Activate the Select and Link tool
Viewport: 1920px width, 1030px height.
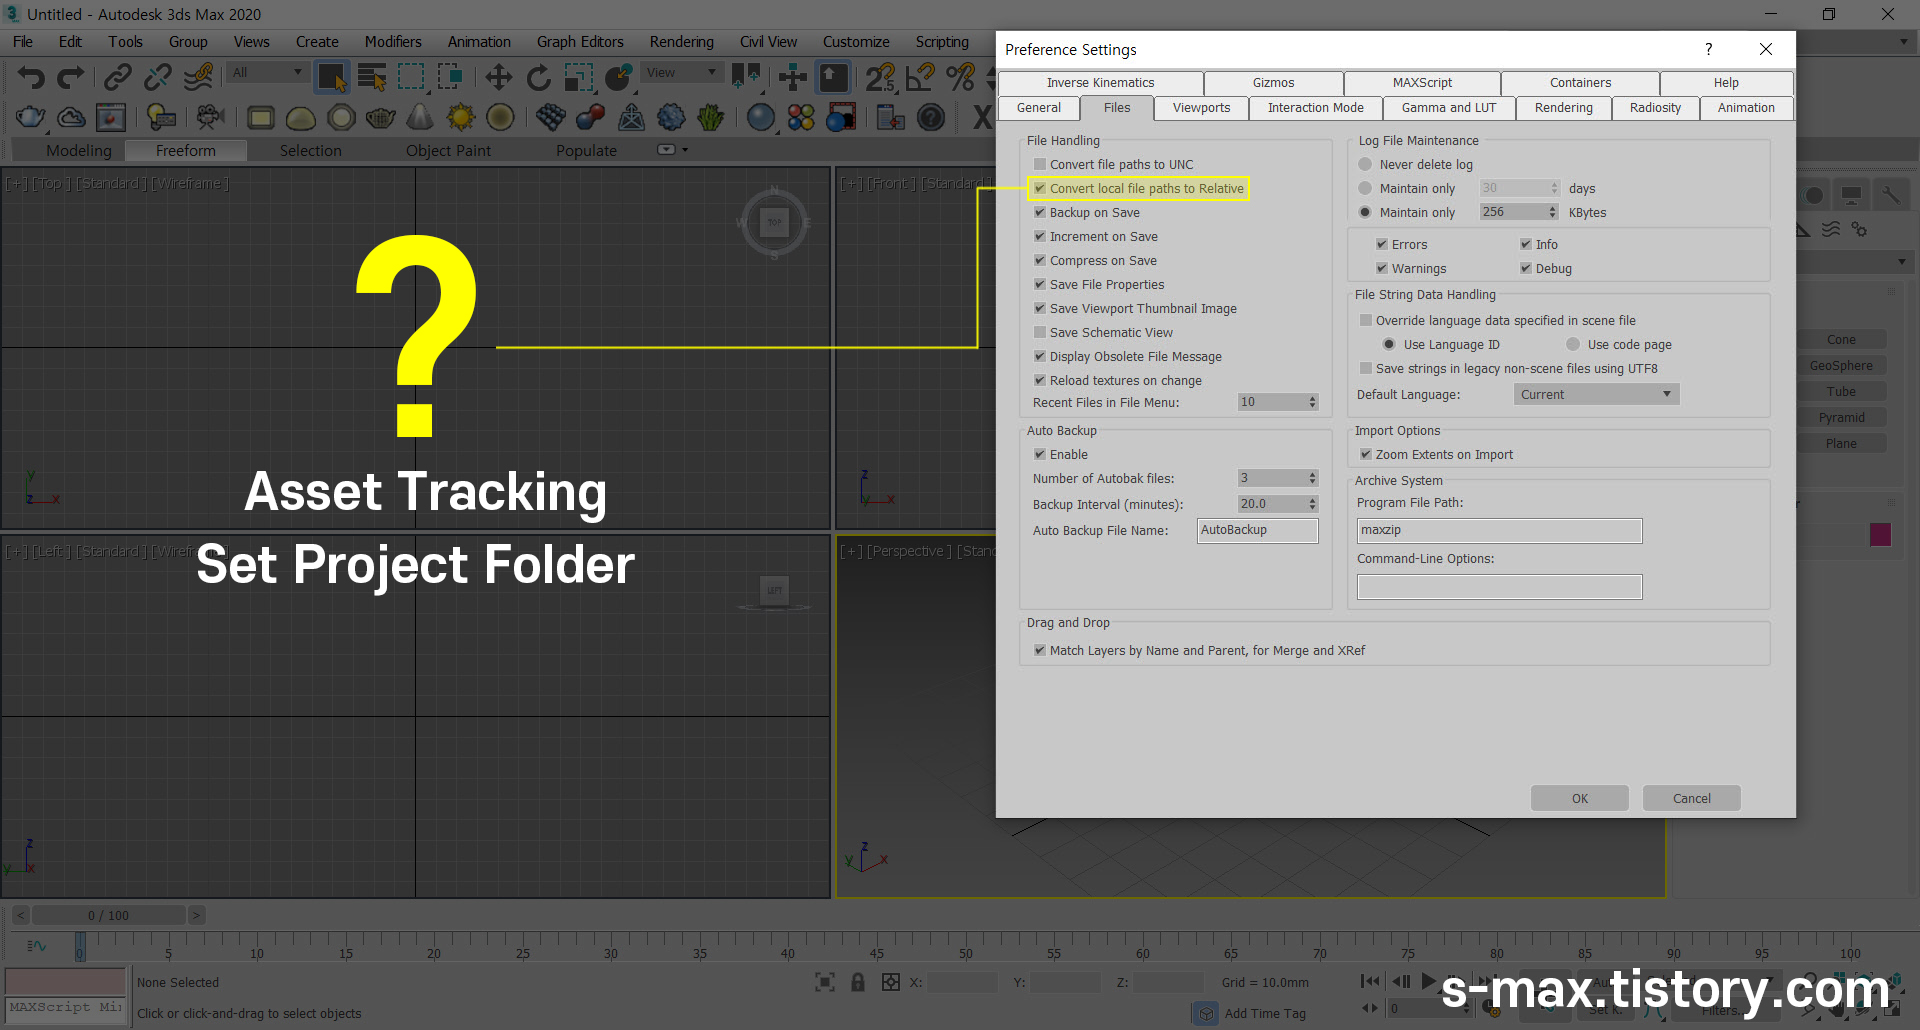118,77
